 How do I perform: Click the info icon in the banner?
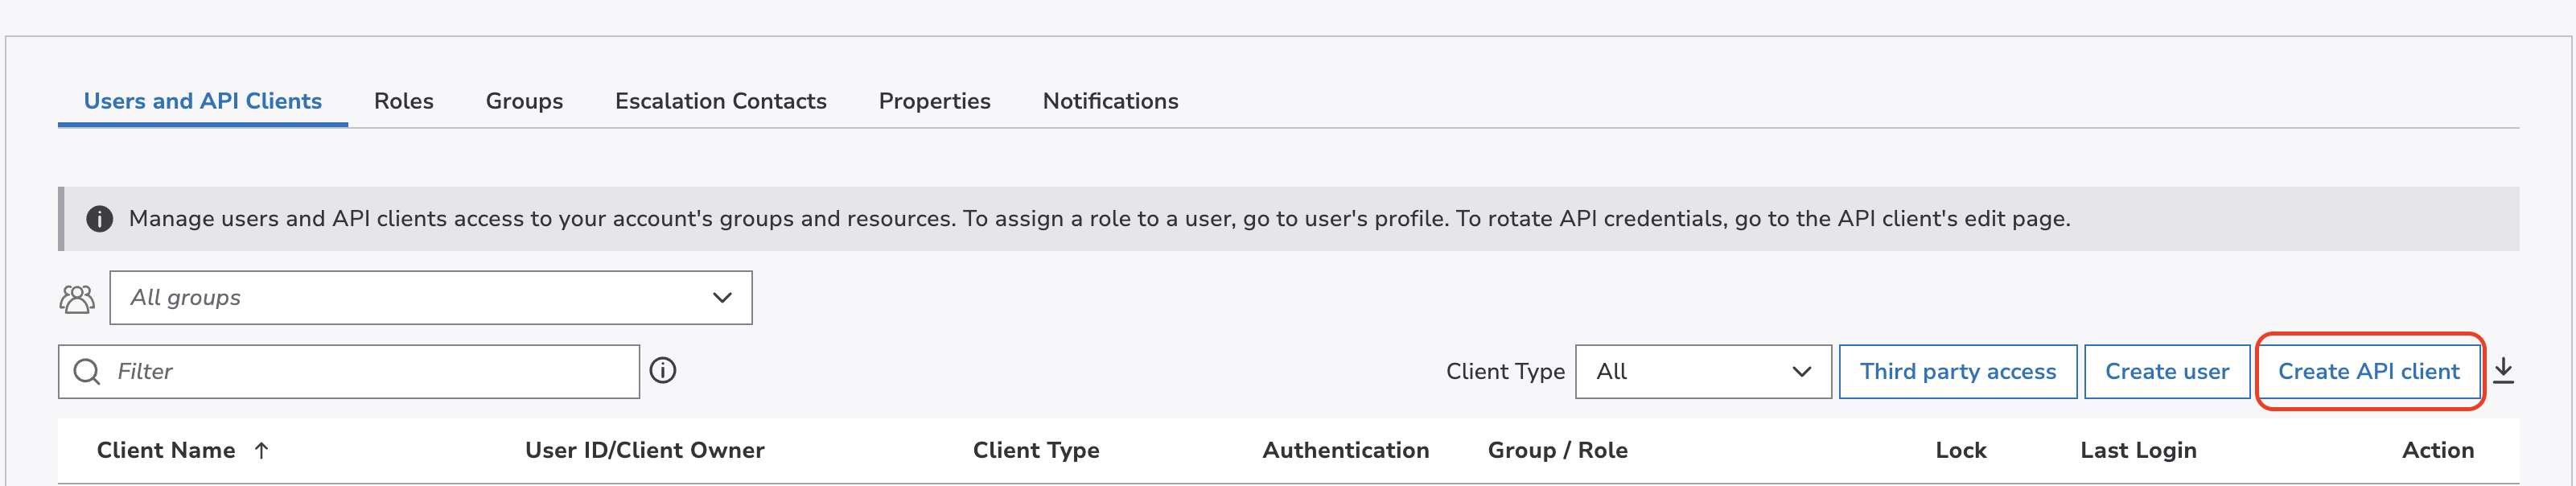(x=99, y=219)
